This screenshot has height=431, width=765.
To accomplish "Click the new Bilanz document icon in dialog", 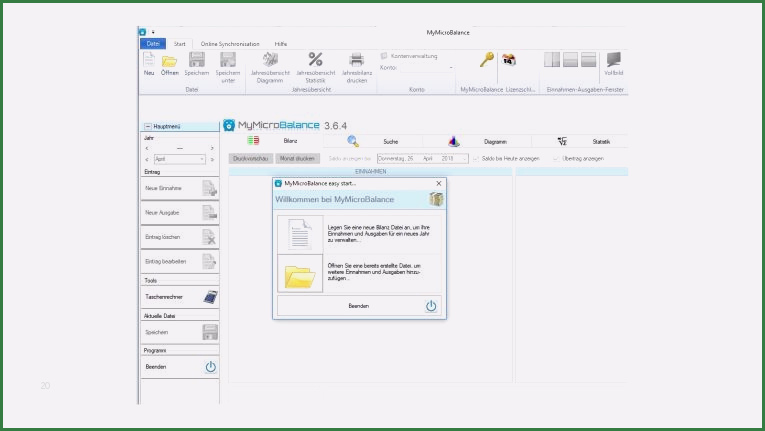I will pyautogui.click(x=300, y=234).
